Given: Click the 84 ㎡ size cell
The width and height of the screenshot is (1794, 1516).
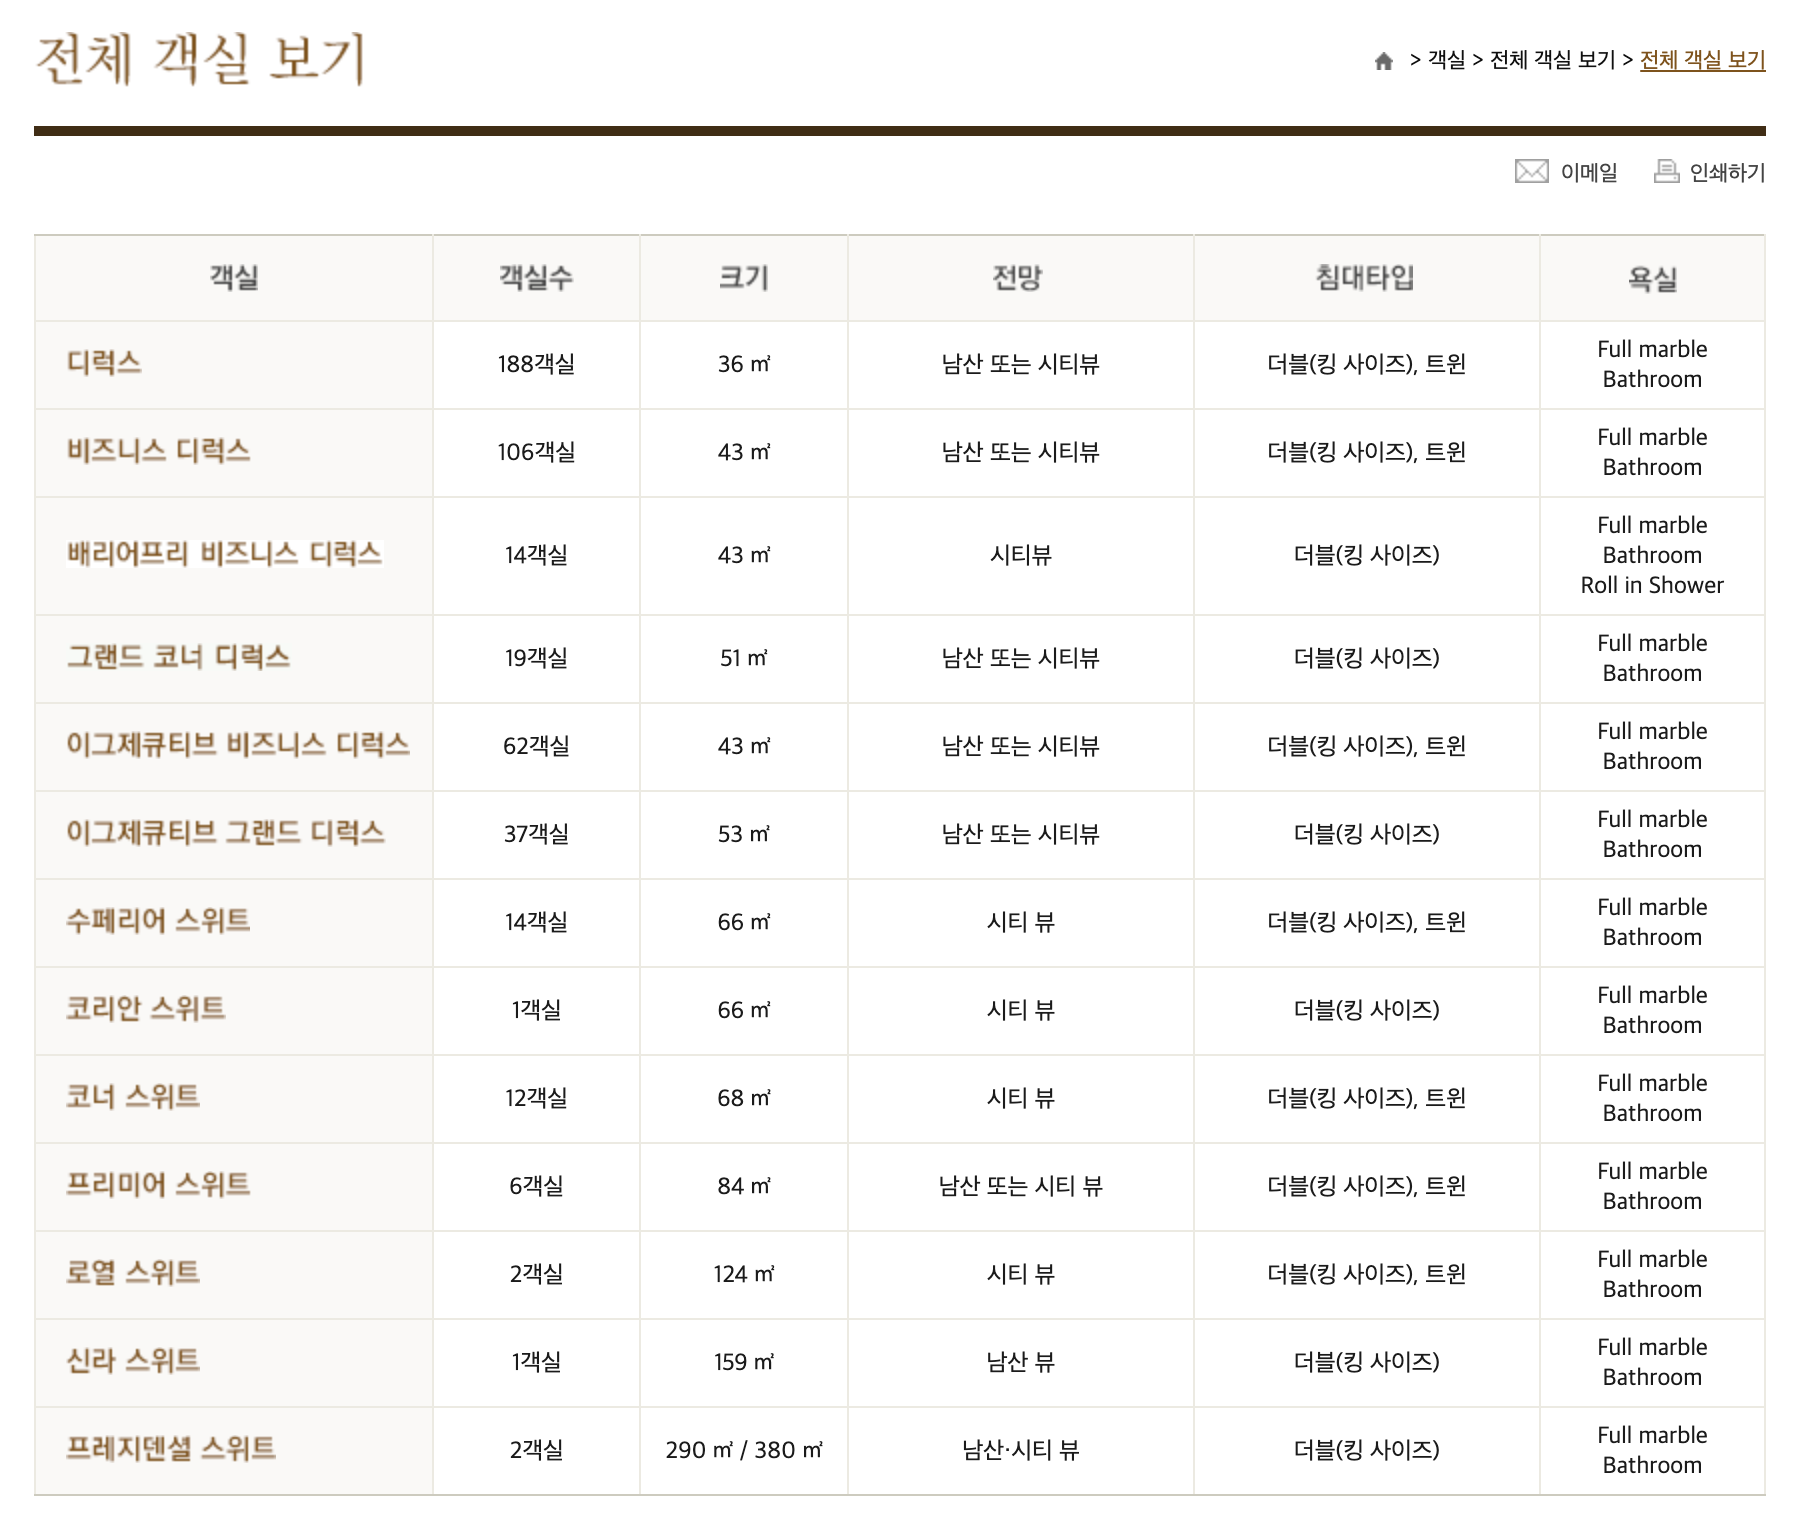Looking at the screenshot, I should (x=744, y=1186).
